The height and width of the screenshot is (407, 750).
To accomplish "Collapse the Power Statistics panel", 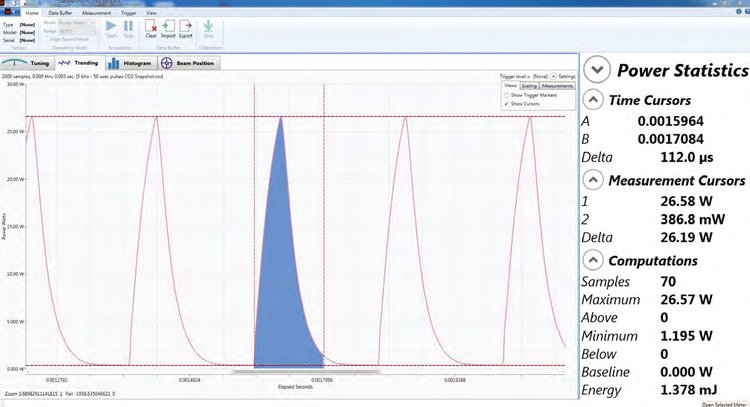I will point(599,70).
